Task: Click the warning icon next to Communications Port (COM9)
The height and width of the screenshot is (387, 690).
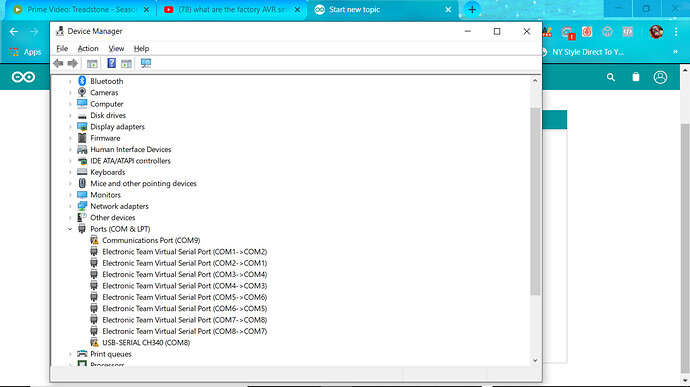Action: [x=94, y=240]
